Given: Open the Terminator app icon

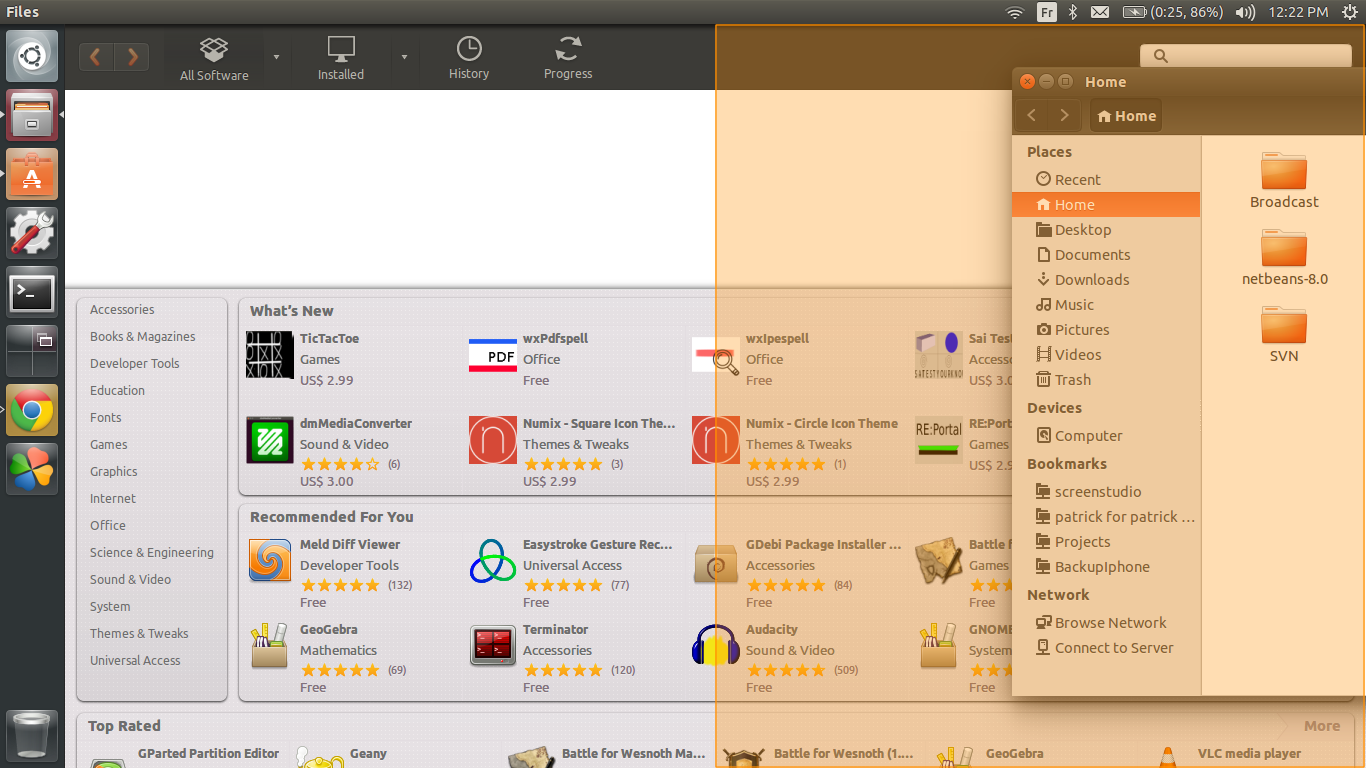Looking at the screenshot, I should (493, 646).
